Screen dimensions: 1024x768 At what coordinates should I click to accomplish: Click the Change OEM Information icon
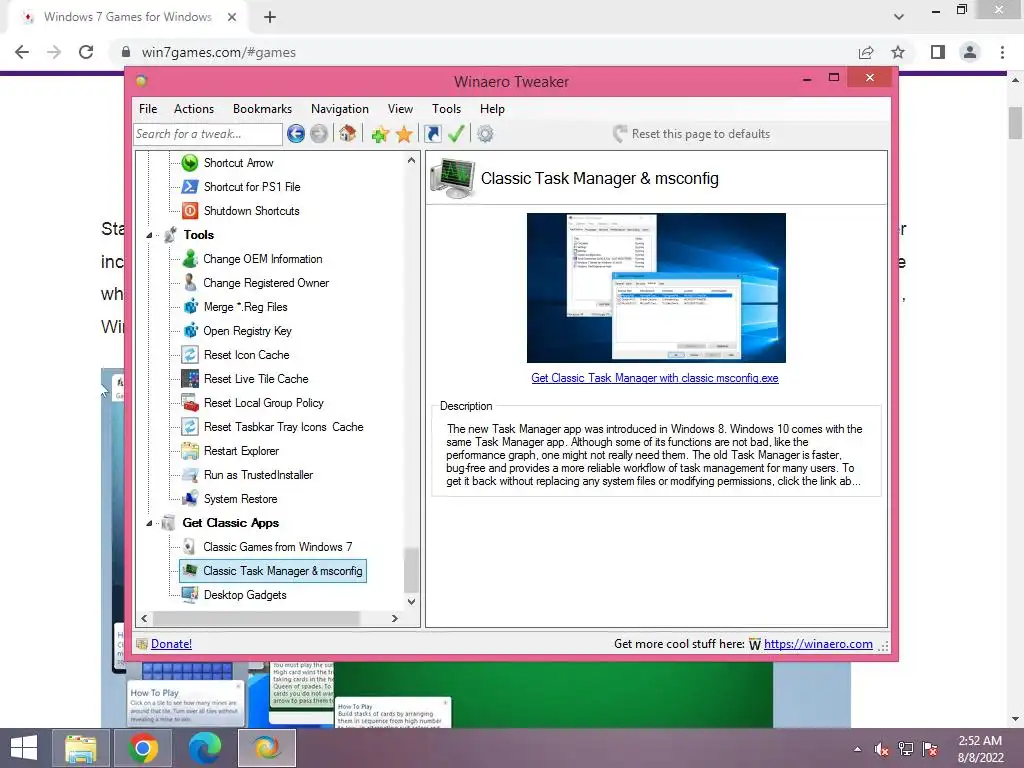pos(189,259)
